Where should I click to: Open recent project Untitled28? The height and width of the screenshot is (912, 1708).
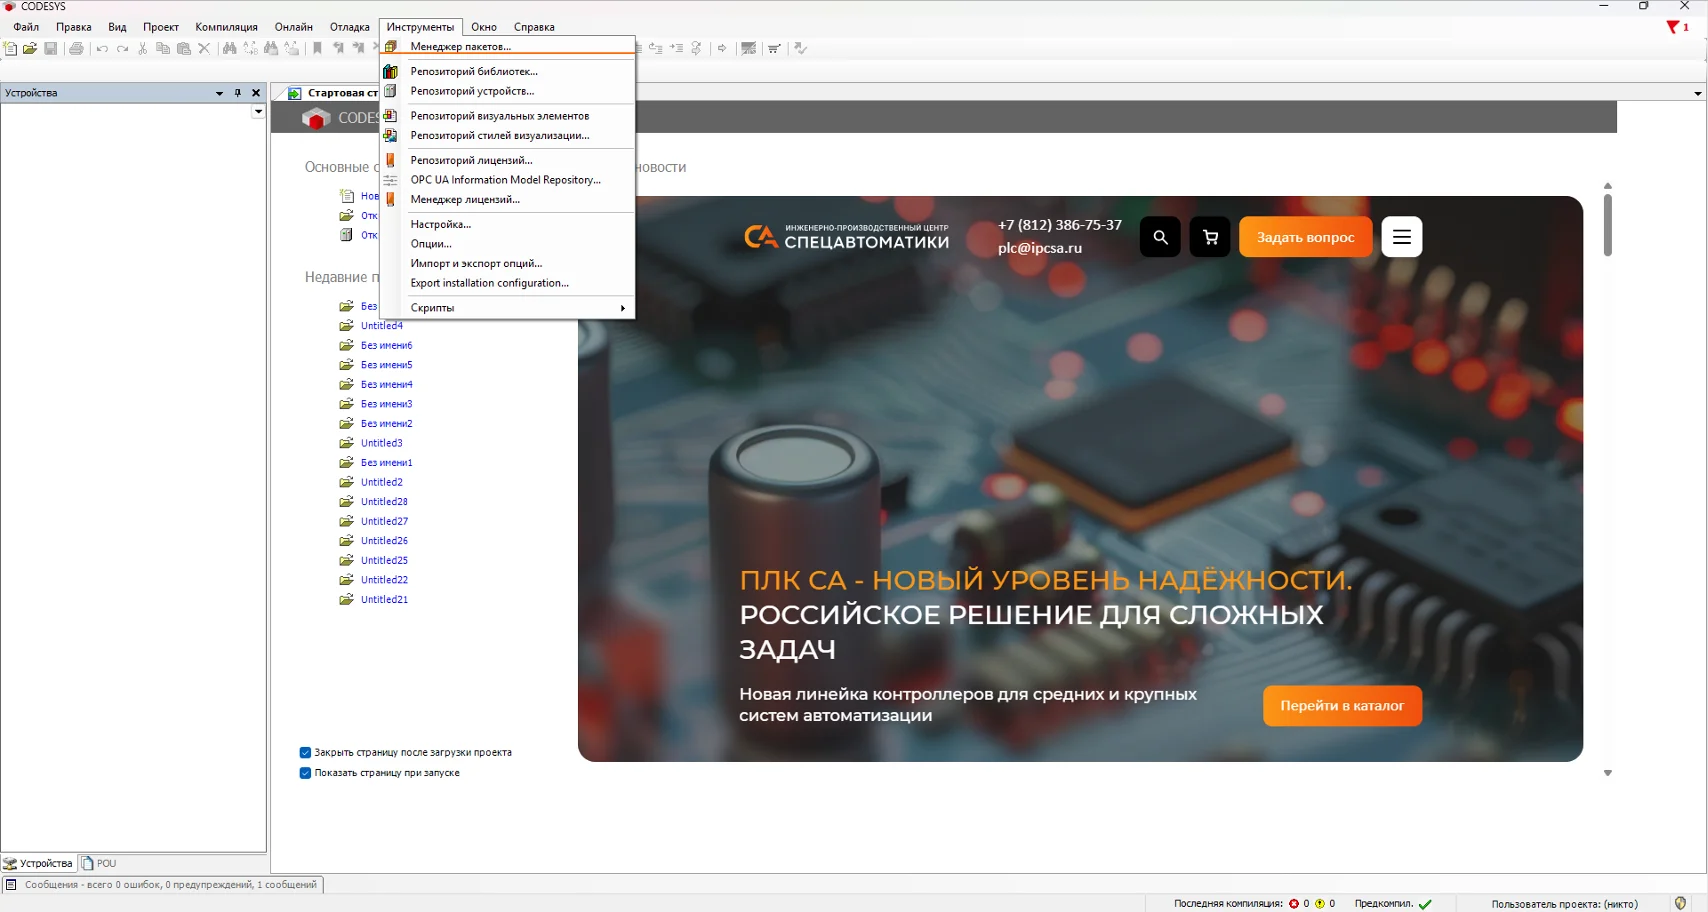click(x=384, y=502)
